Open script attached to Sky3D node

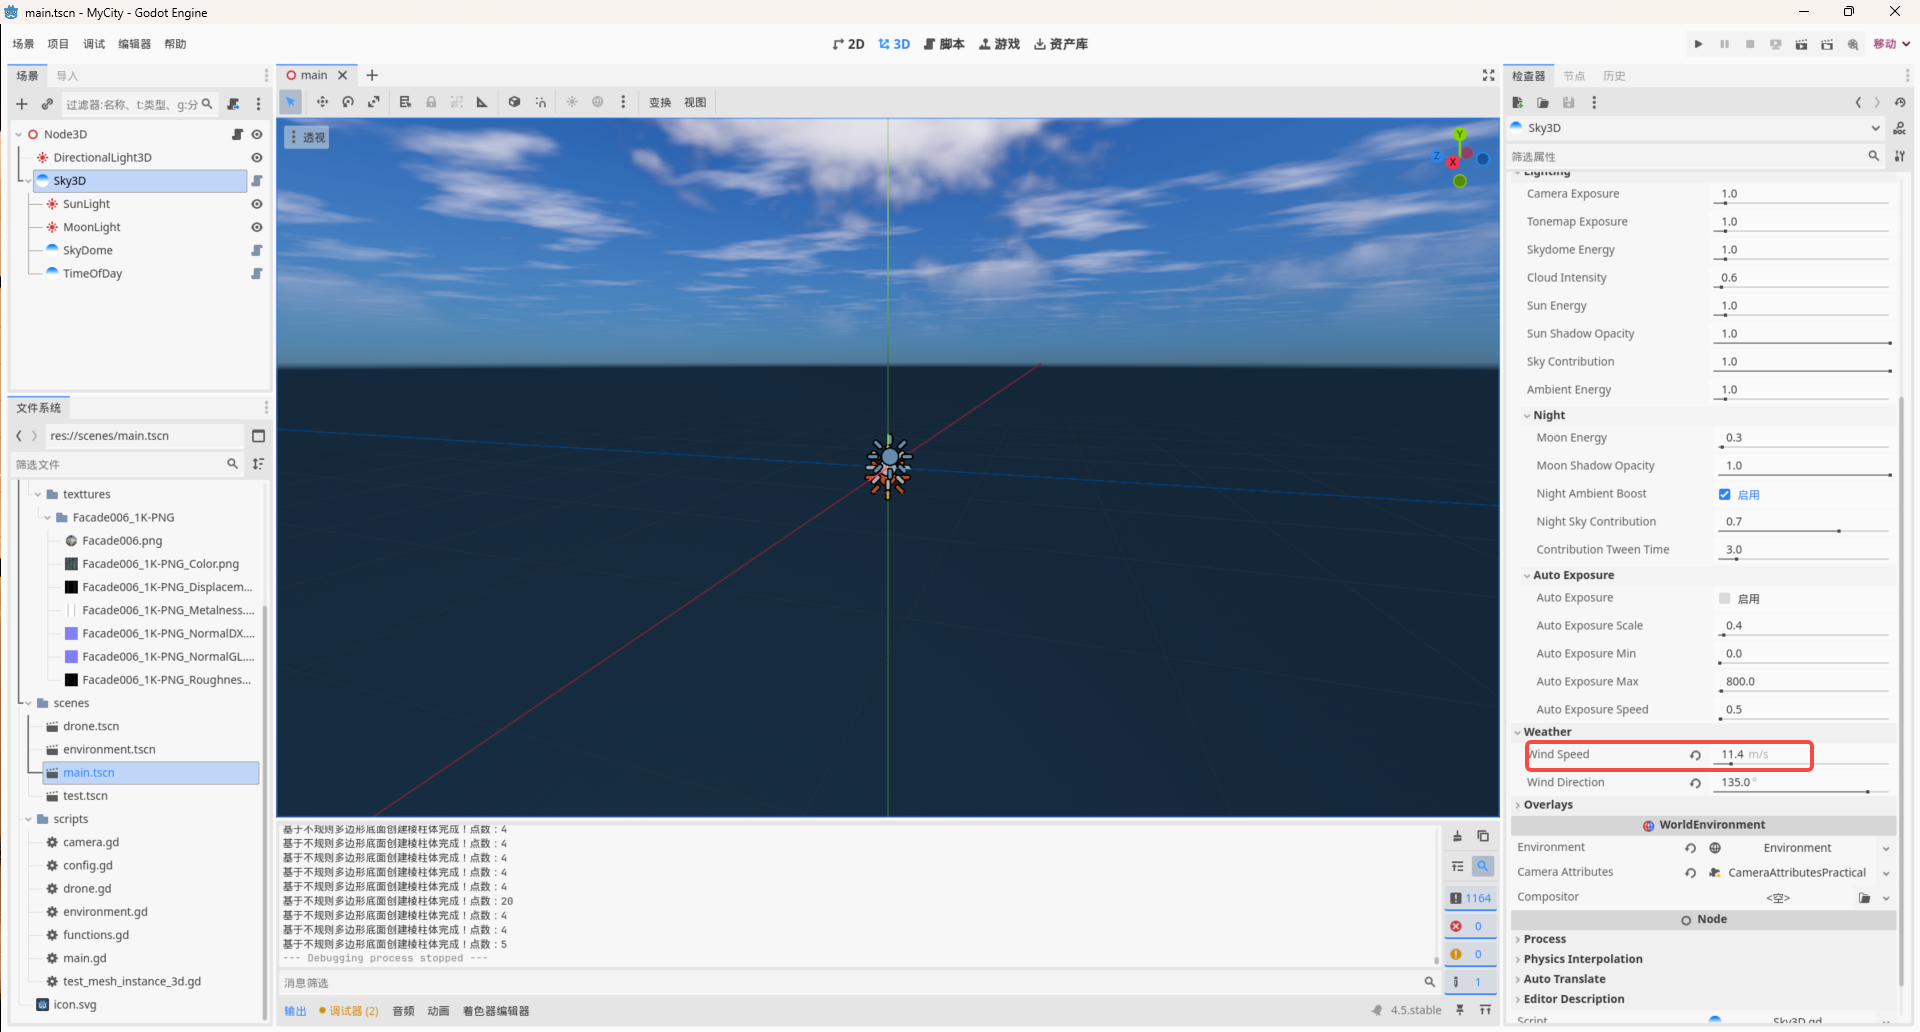click(257, 181)
